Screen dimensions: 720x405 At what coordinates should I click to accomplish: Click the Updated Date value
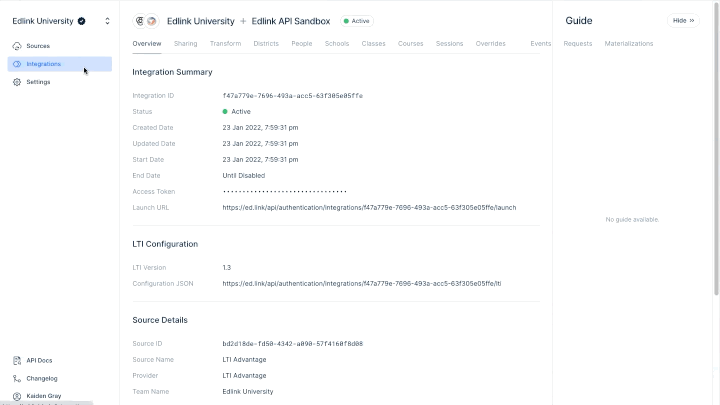click(260, 144)
